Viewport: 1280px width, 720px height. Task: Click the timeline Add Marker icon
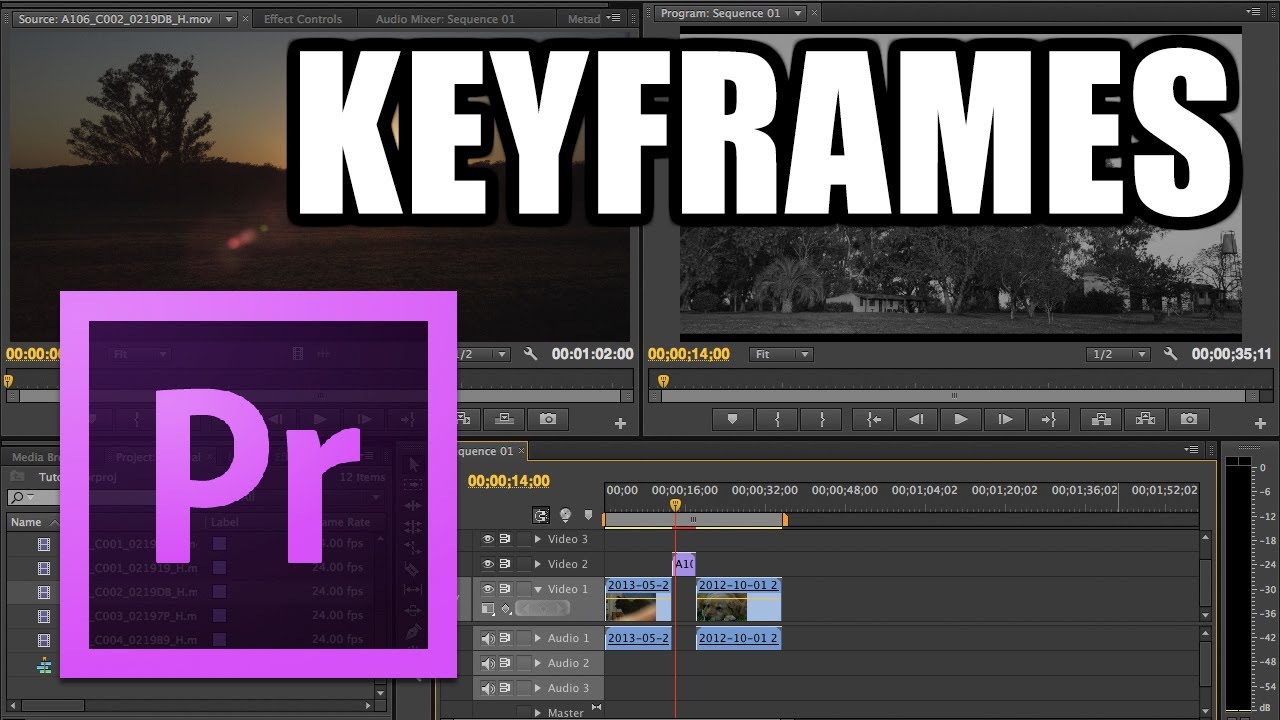(589, 516)
